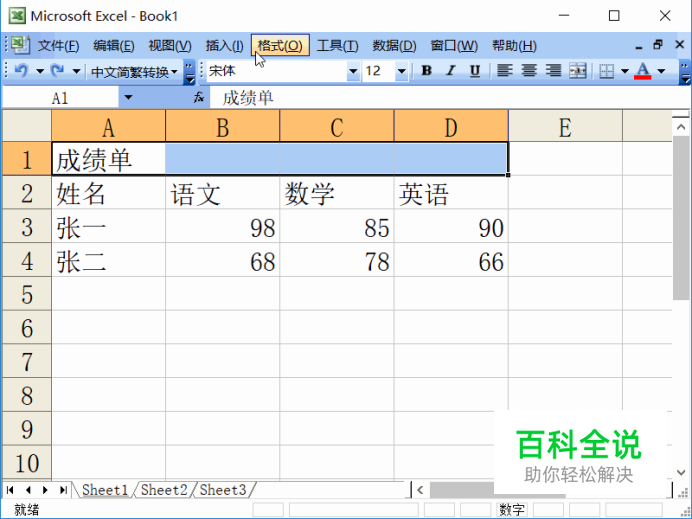Apply center text alignment
692x519 pixels.
[x=529, y=71]
